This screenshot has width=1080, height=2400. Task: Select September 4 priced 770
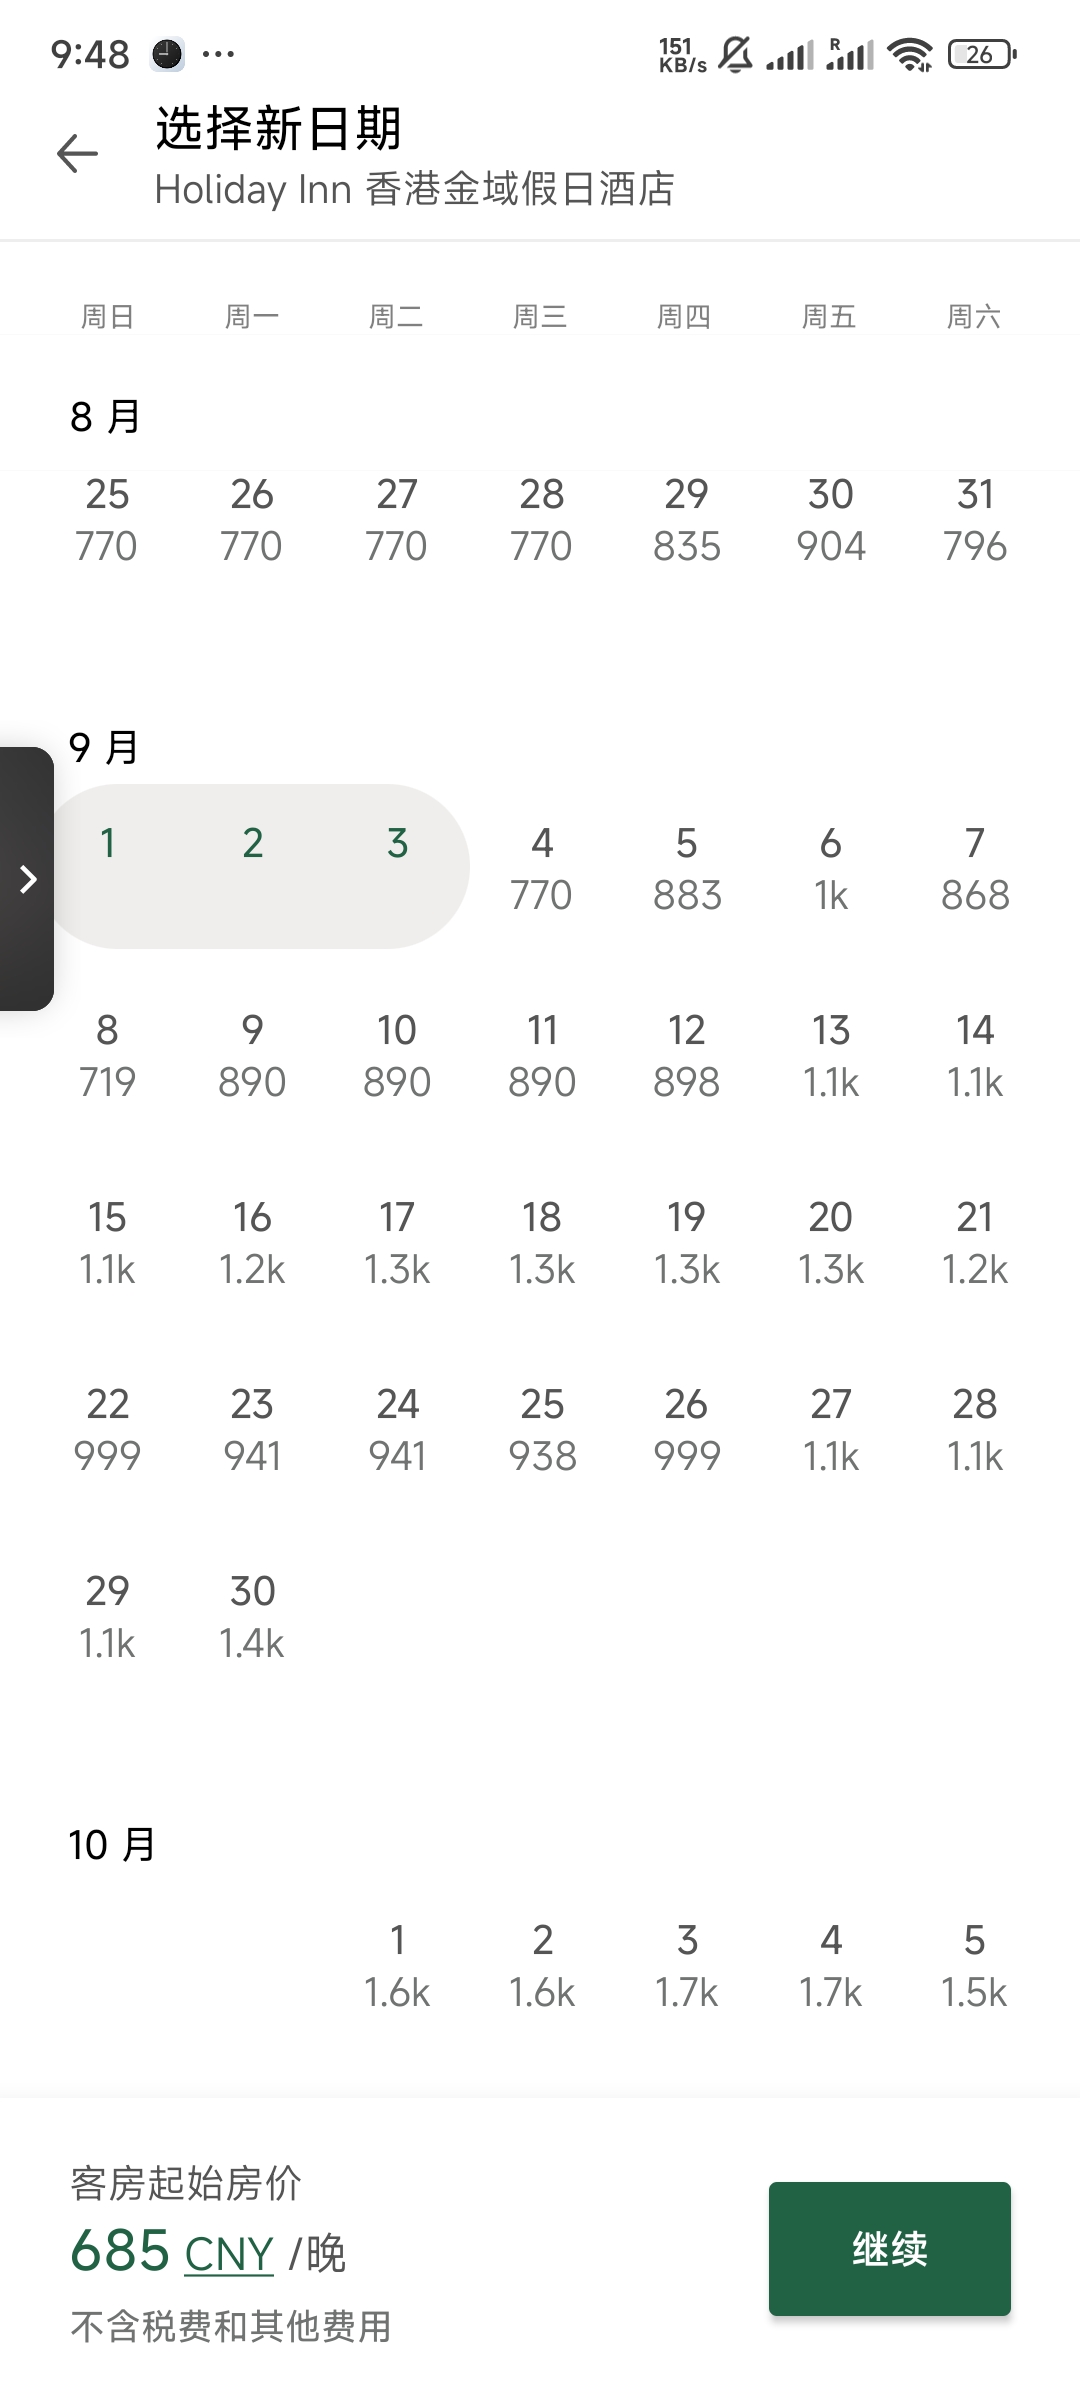click(541, 868)
